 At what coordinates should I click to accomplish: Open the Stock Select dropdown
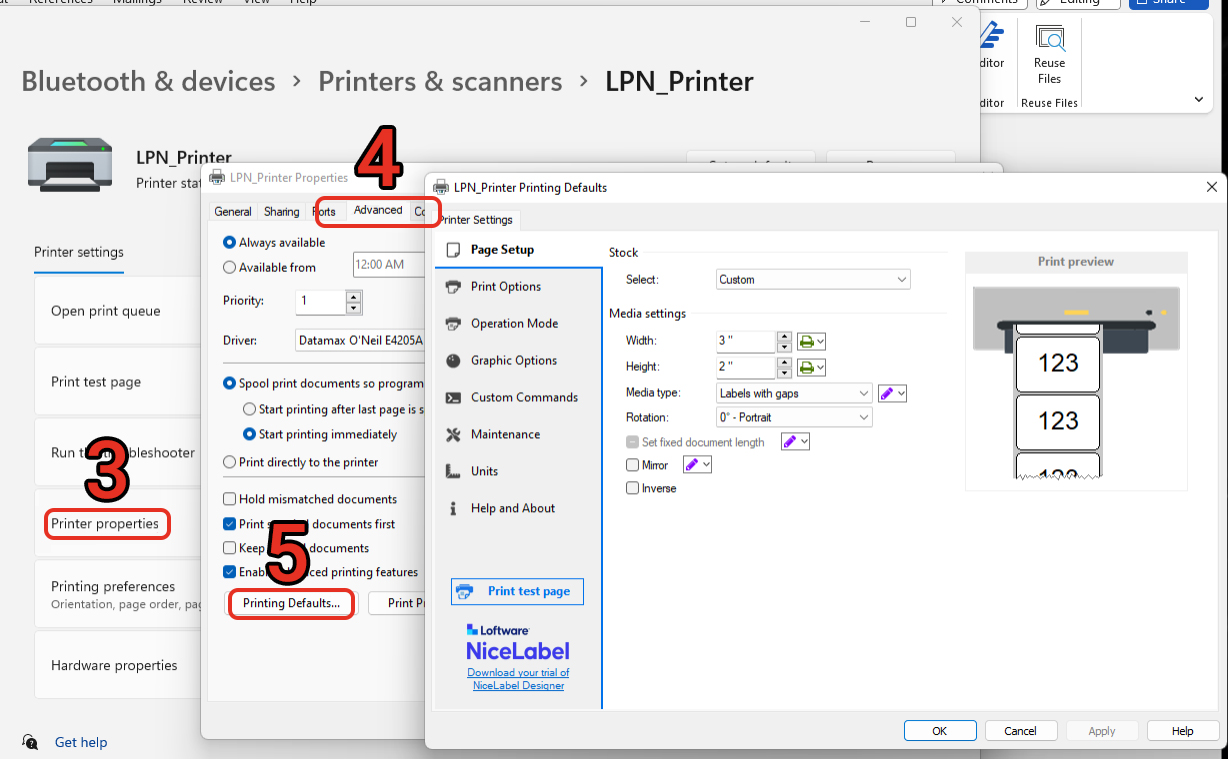point(812,279)
